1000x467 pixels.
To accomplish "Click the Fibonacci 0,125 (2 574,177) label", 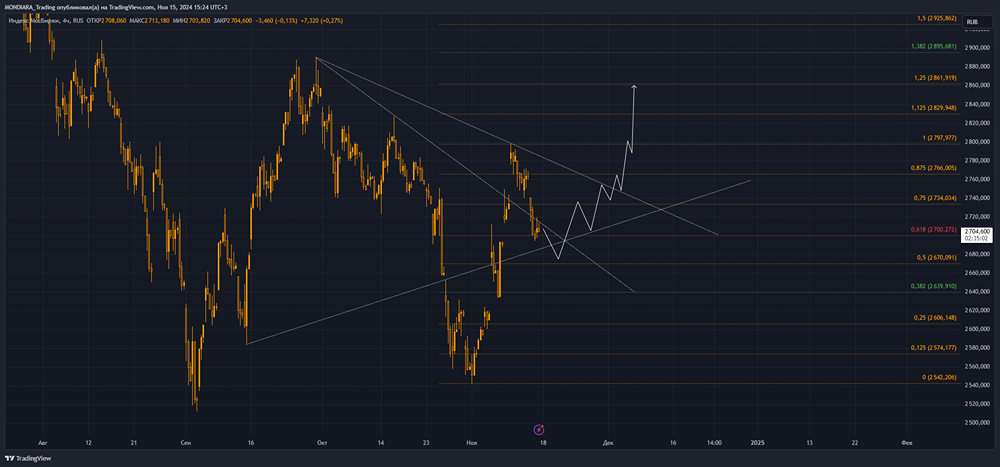I will coord(934,348).
